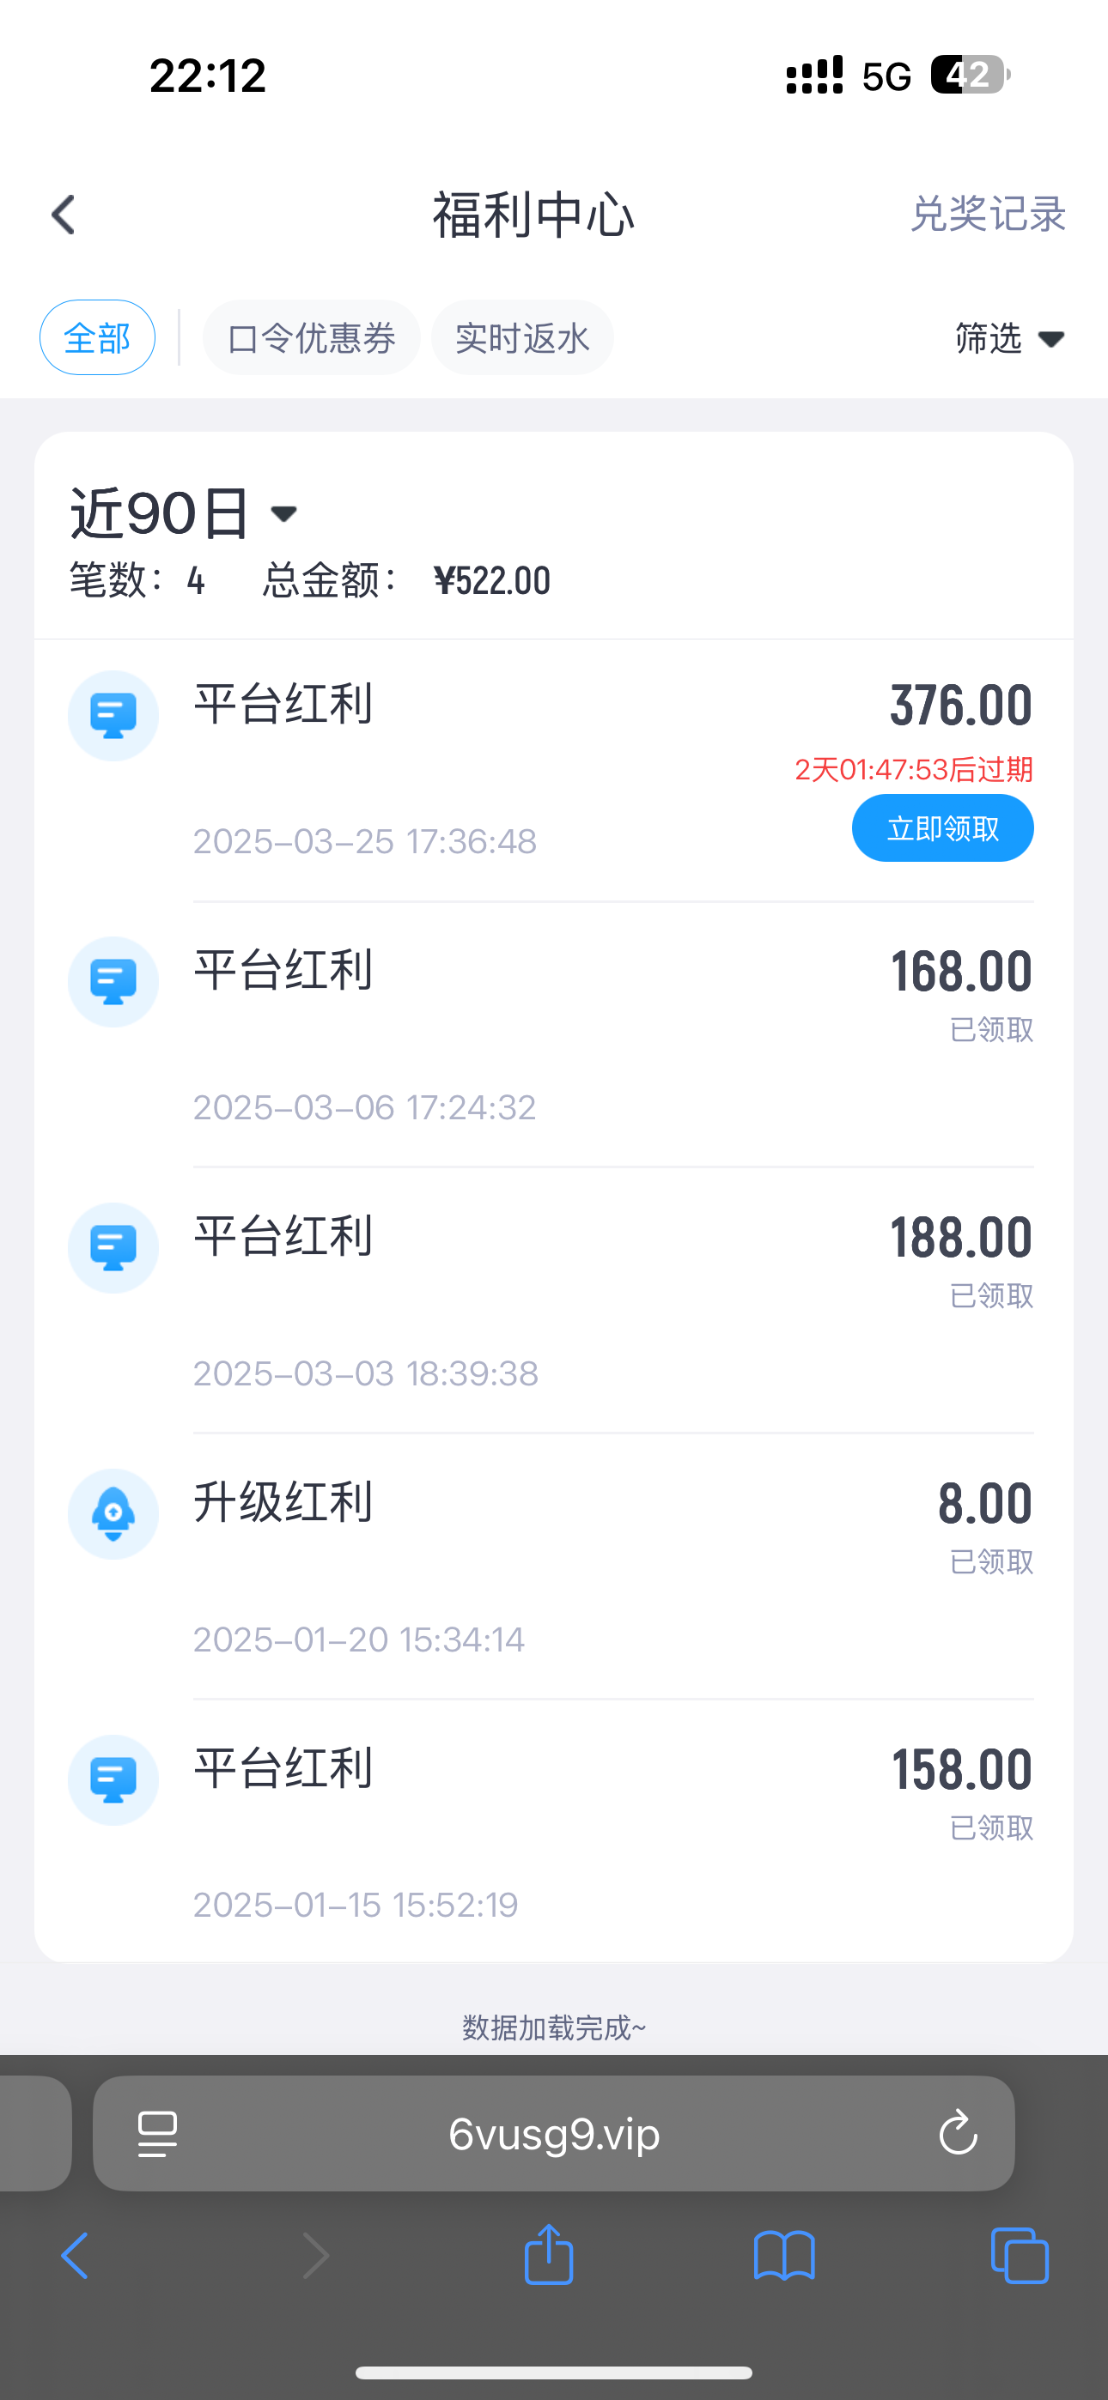
Task: Open the 筛选 filter dropdown
Action: 1008,339
